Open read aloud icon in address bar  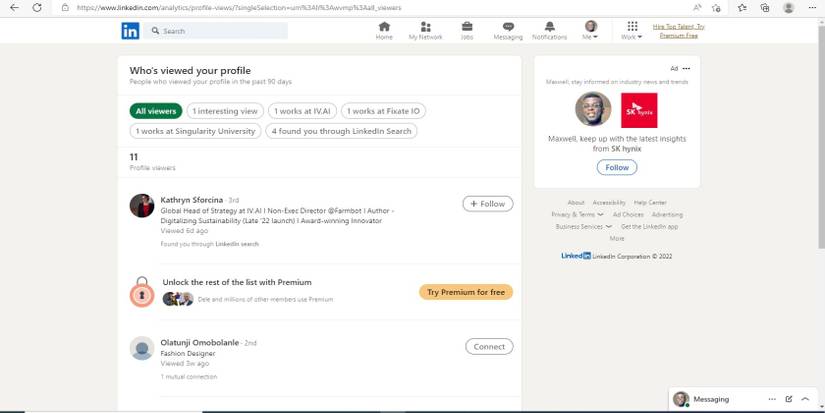click(698, 8)
